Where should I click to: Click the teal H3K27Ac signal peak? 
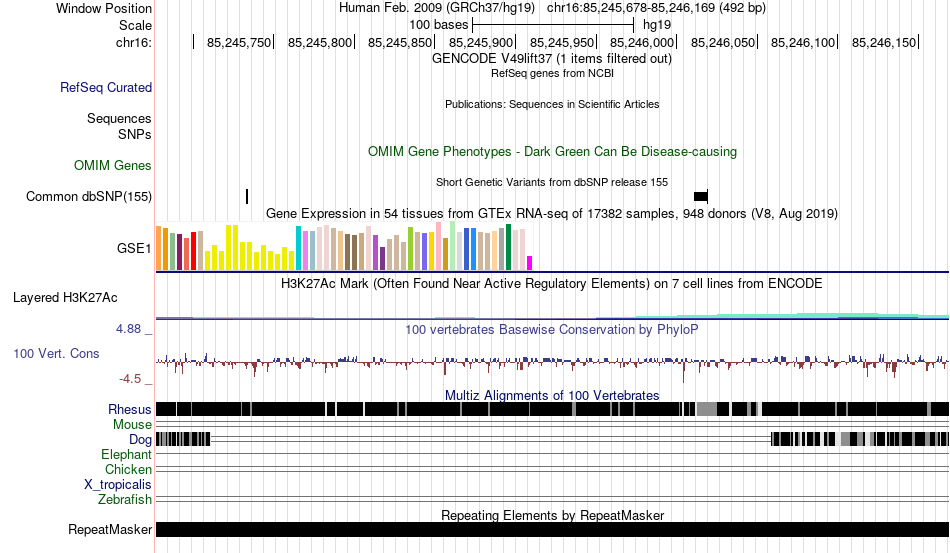point(836,315)
